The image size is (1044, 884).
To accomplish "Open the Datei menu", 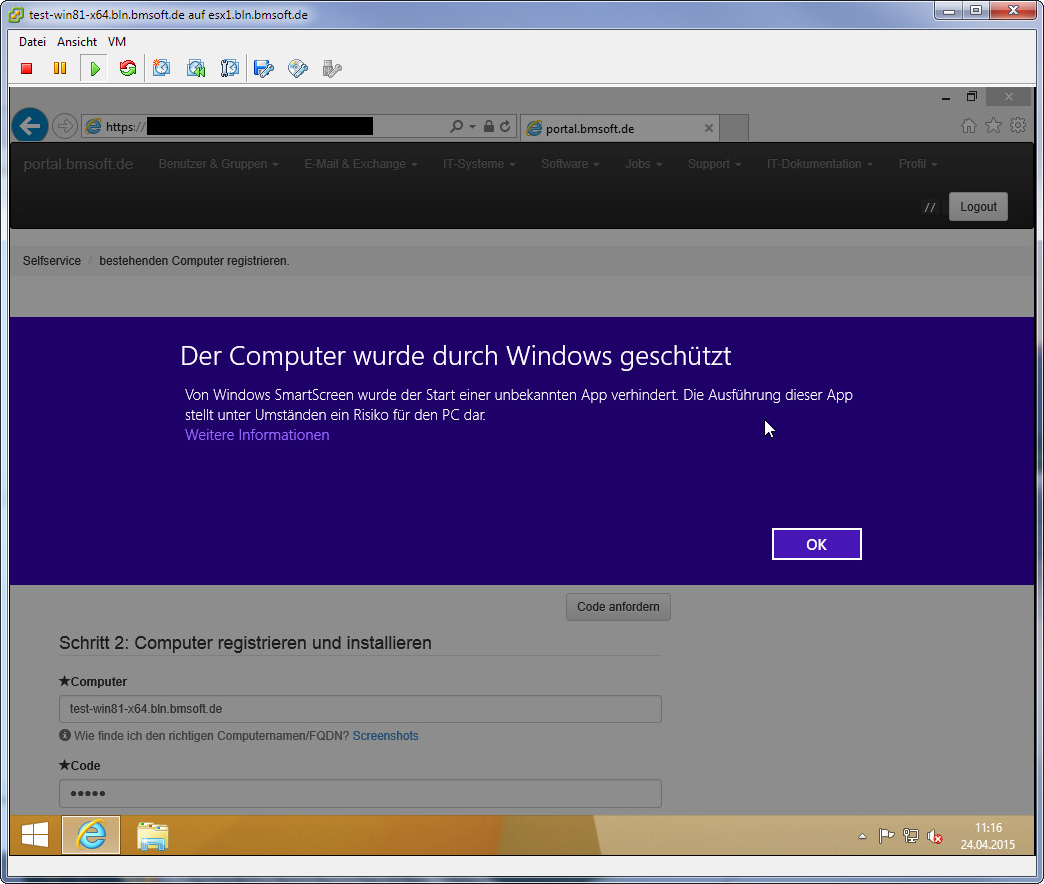I will coord(33,42).
